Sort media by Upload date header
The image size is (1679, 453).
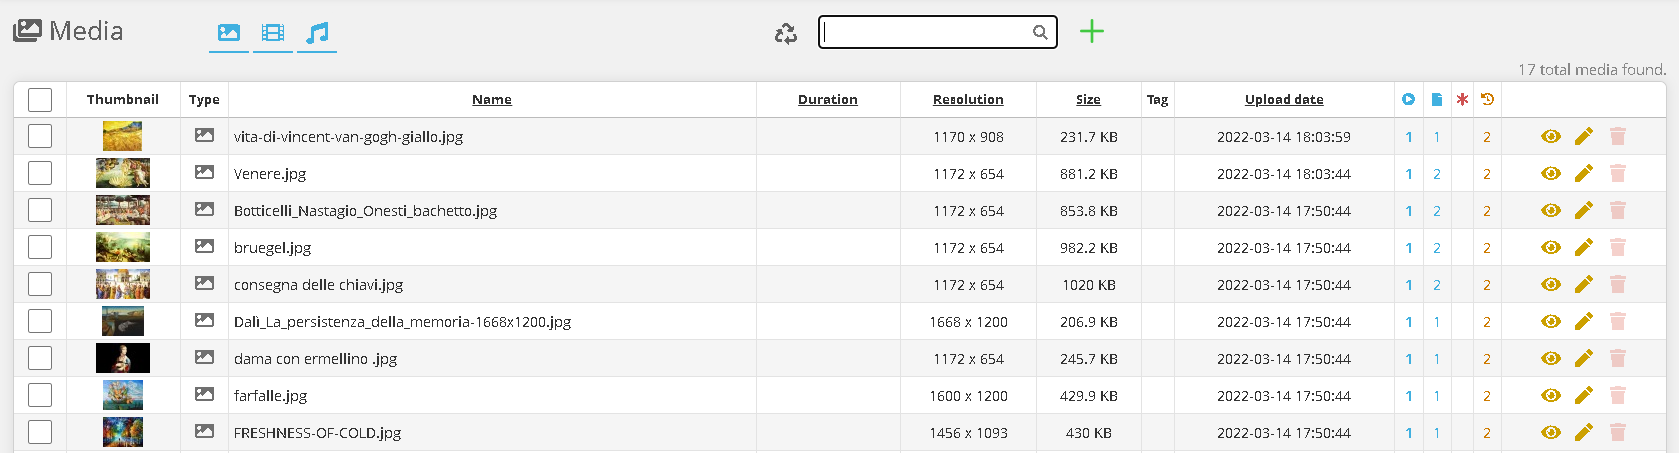1284,100
